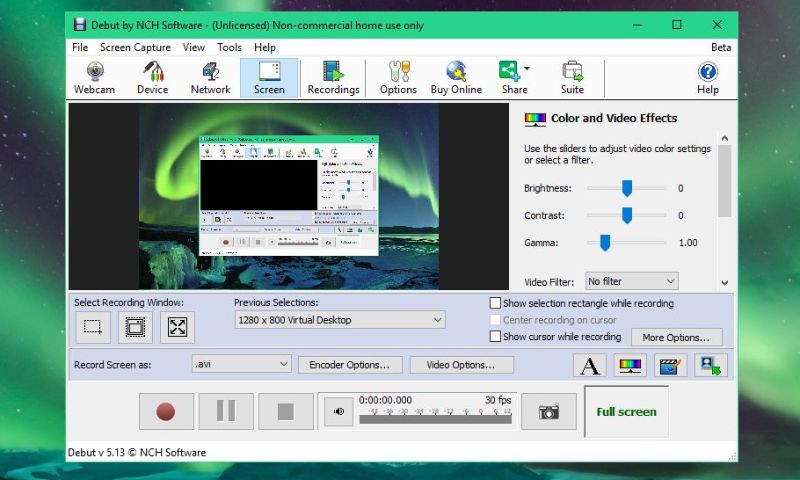Click the Gamma value 1.00
Viewport: 800px width, 480px height.
(x=688, y=243)
